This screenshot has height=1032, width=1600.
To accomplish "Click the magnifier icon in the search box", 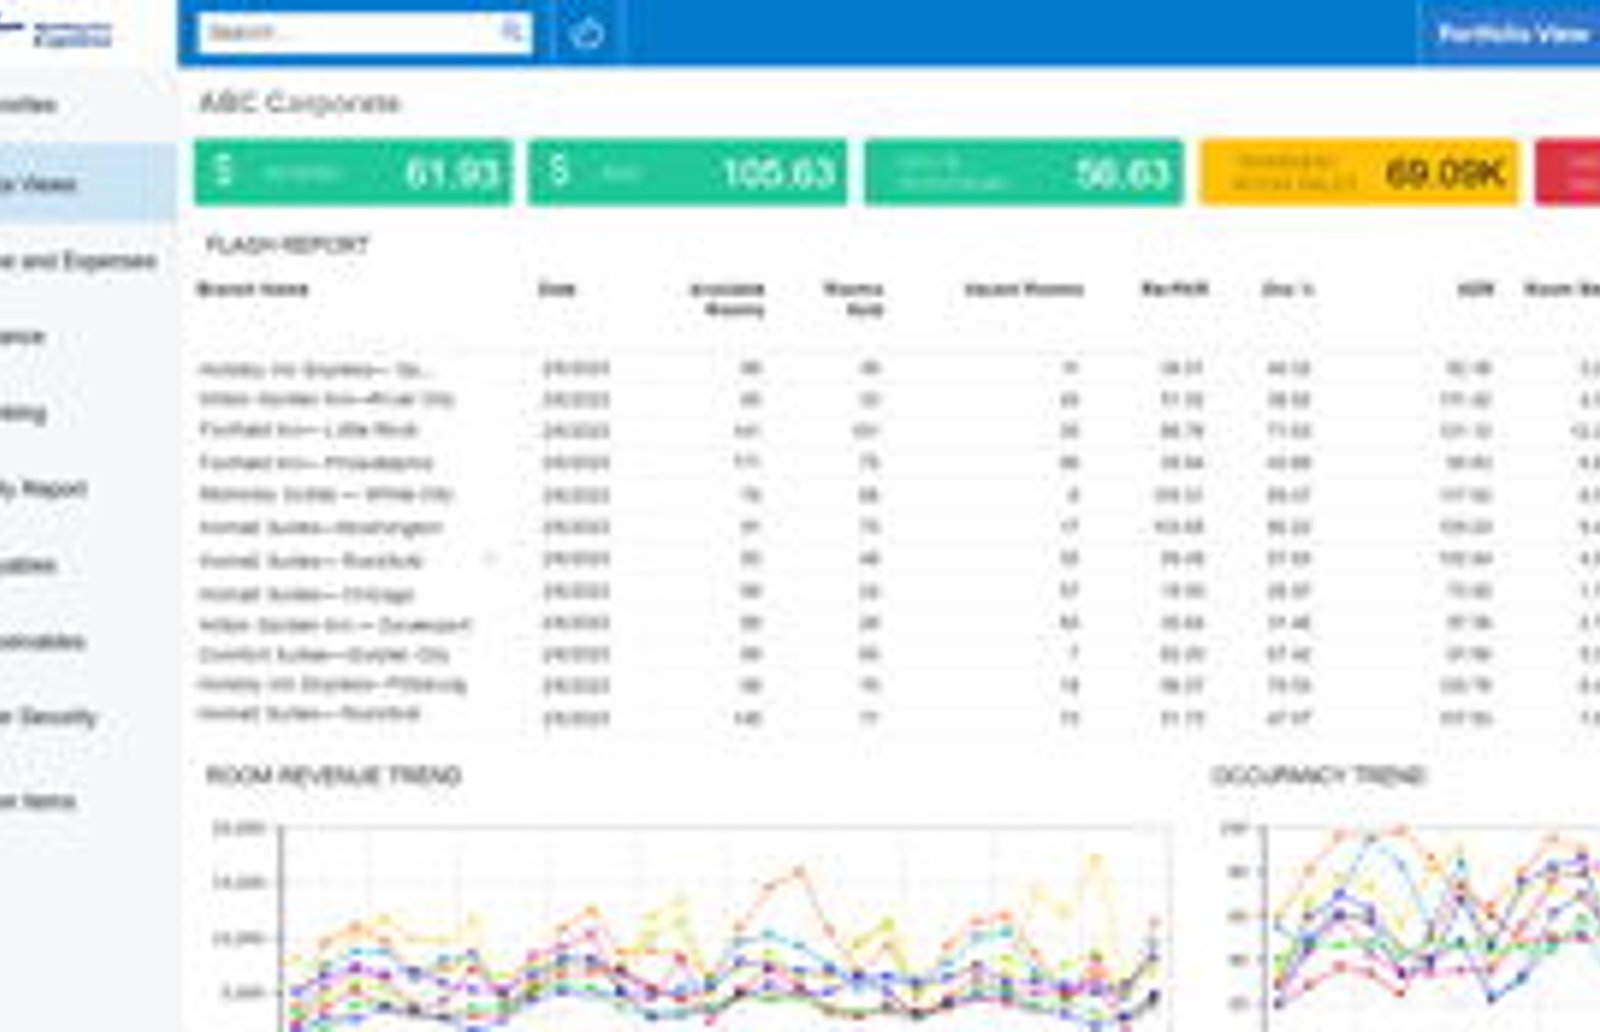I will click(x=512, y=32).
